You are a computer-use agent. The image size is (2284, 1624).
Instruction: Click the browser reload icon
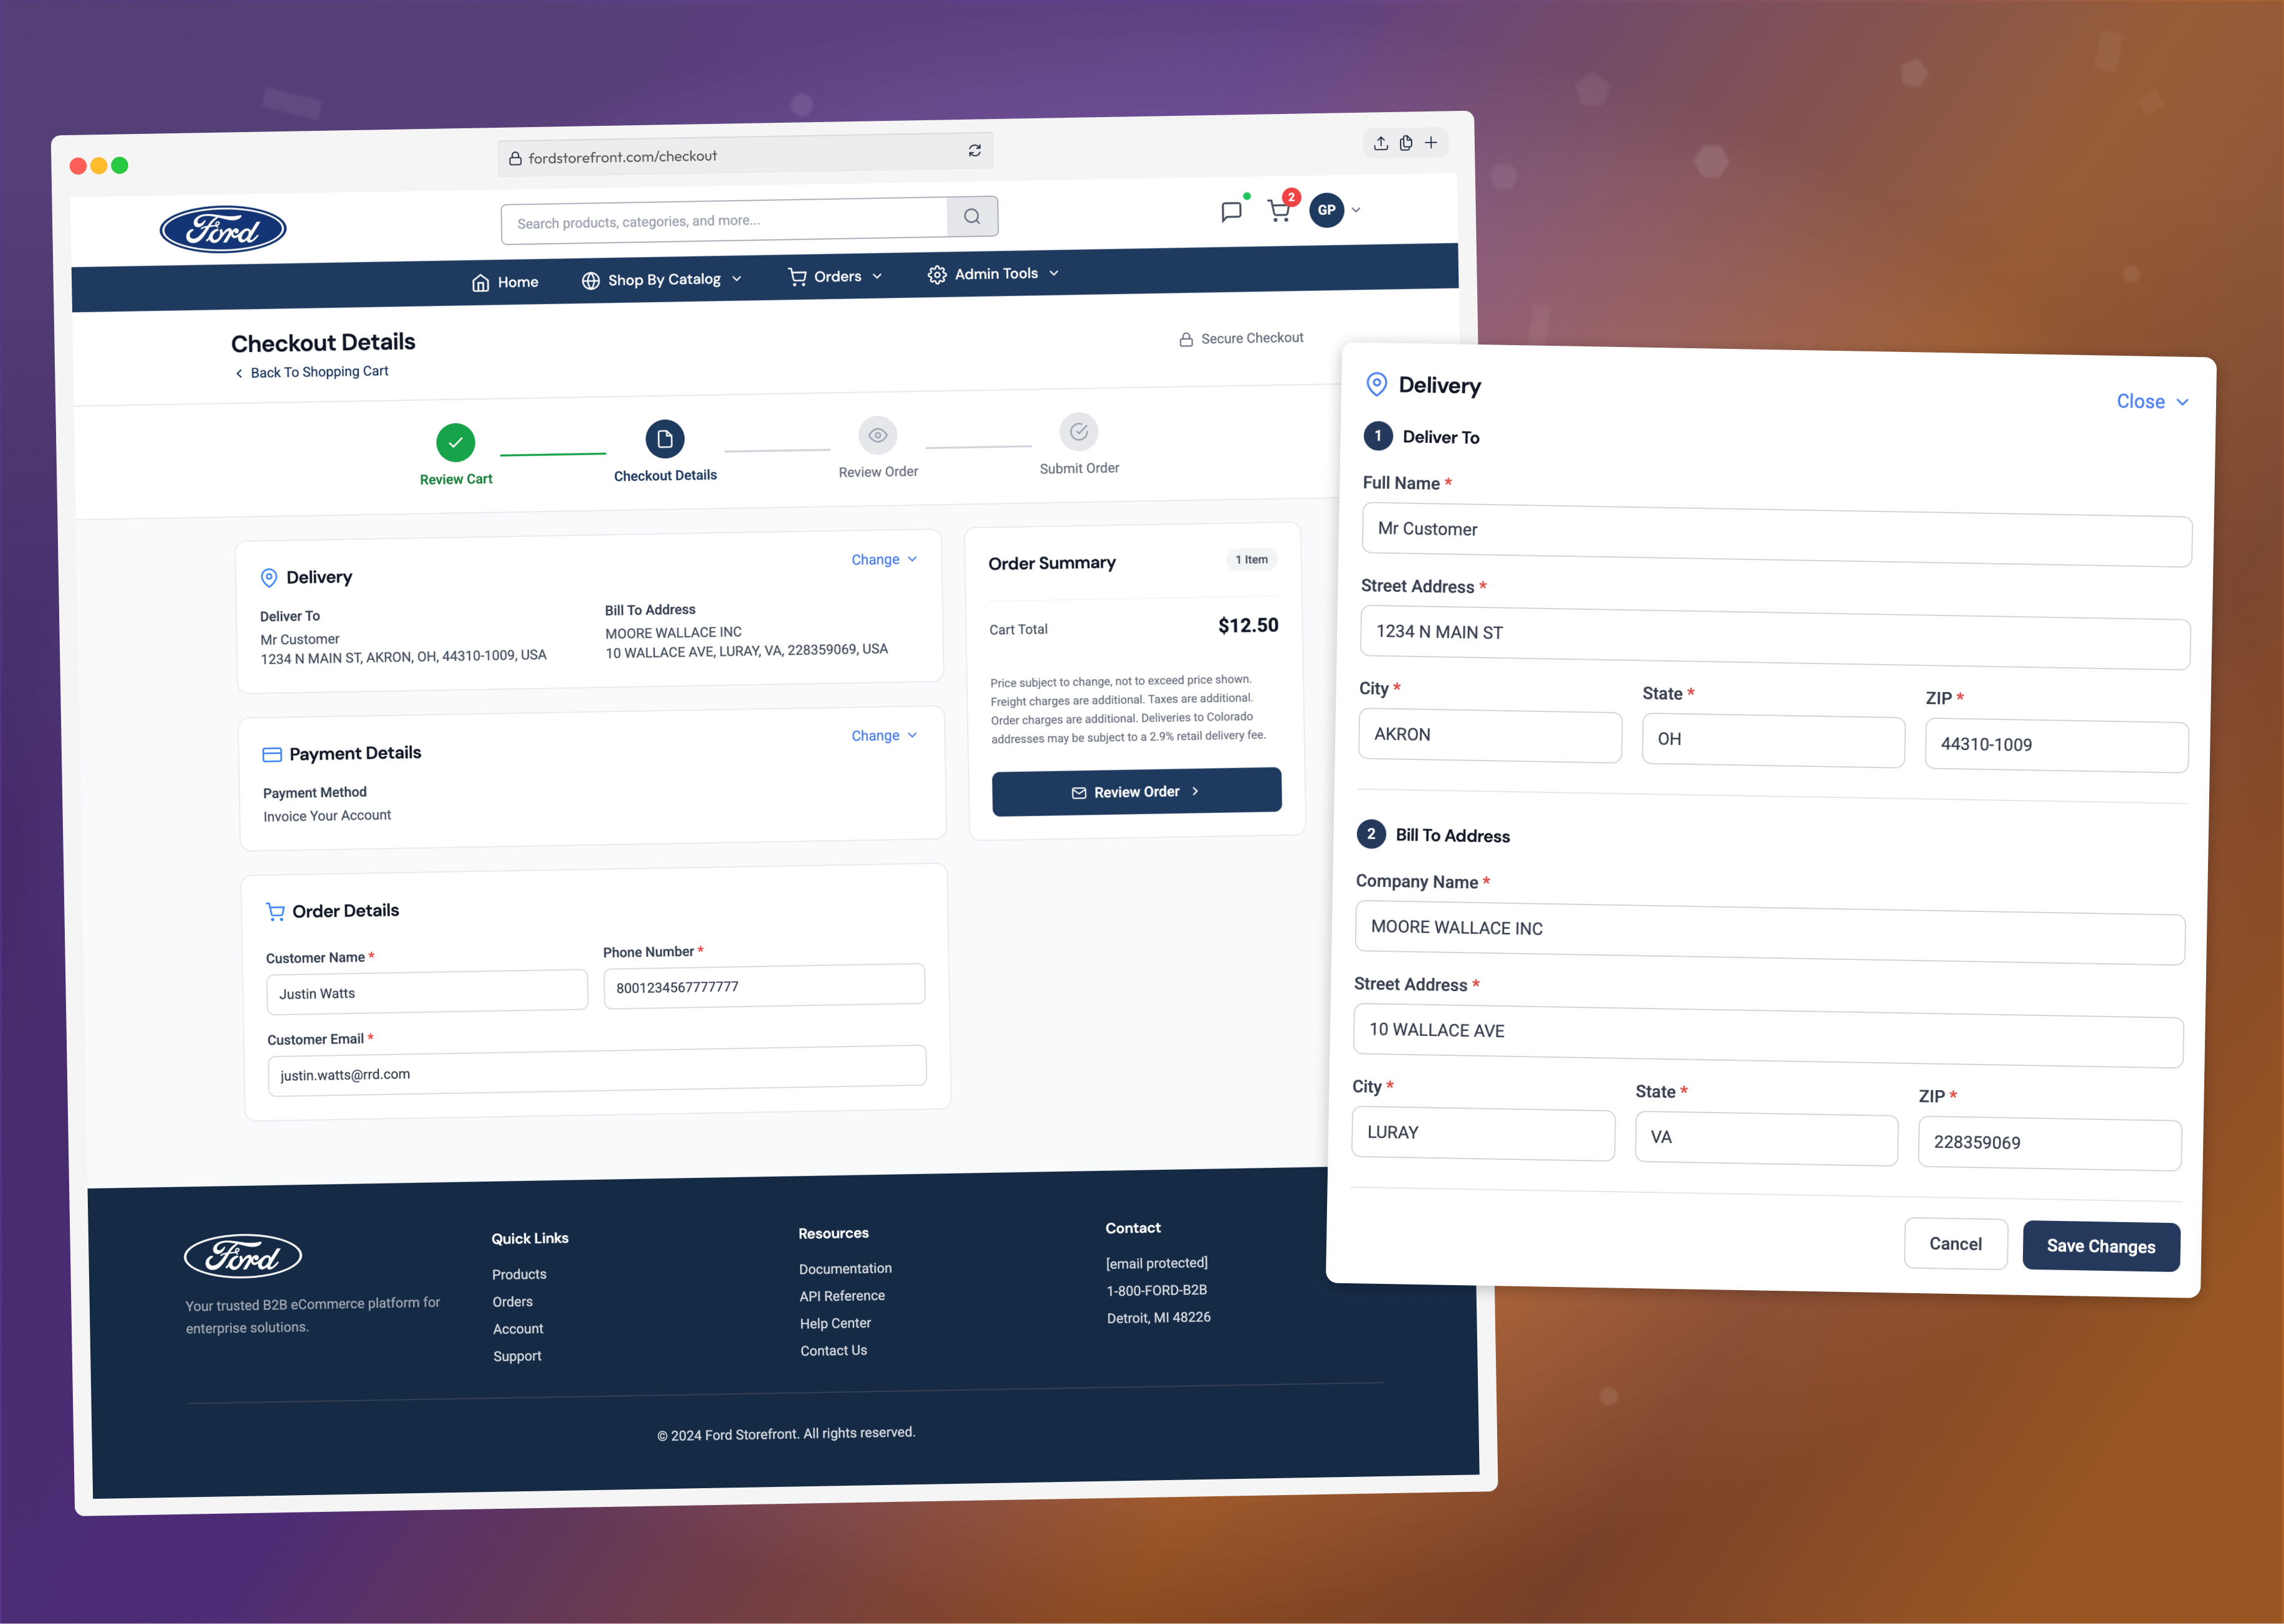click(974, 150)
